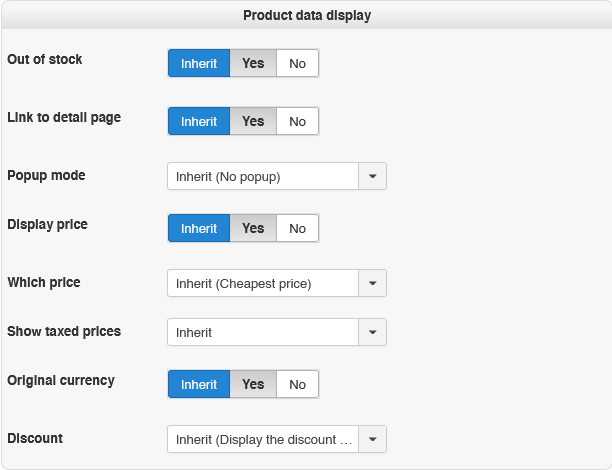Set Out of stock to Yes
Screen dimensions: 612x470
(253, 63)
